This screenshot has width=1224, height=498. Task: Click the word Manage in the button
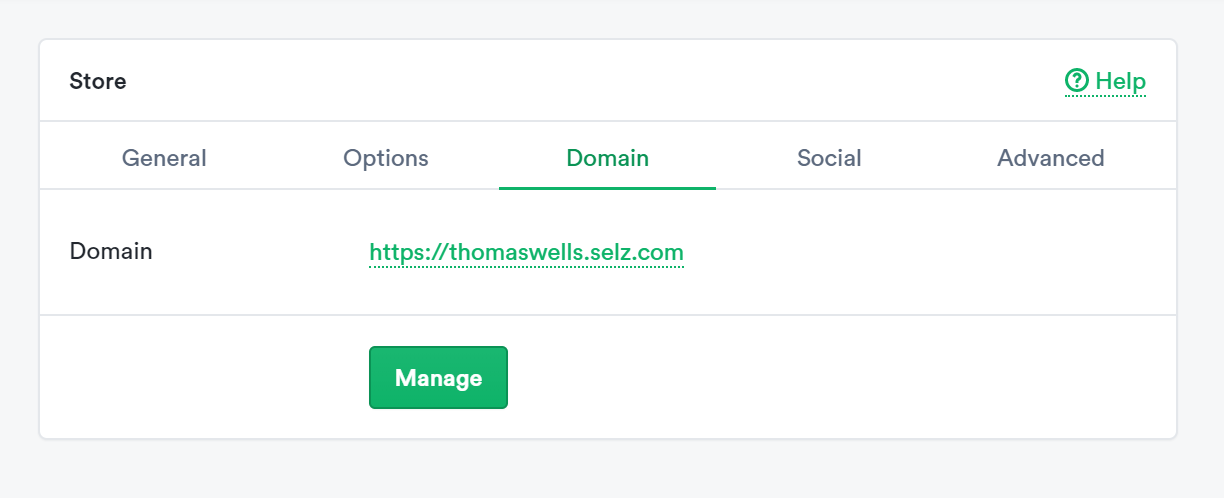click(x=438, y=378)
